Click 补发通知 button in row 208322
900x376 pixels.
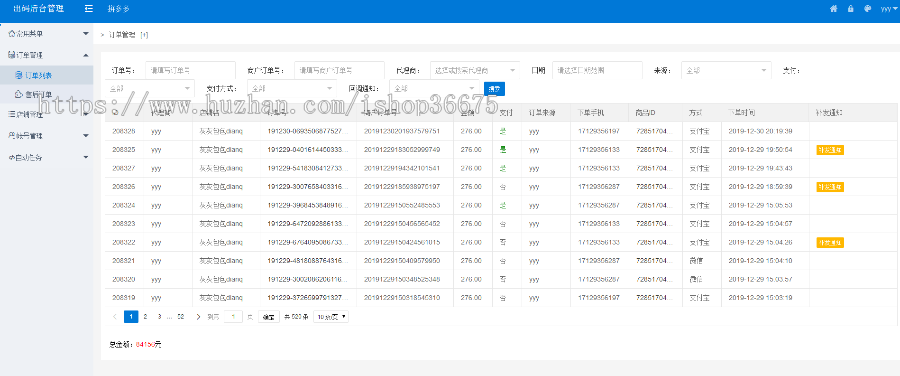coord(830,242)
